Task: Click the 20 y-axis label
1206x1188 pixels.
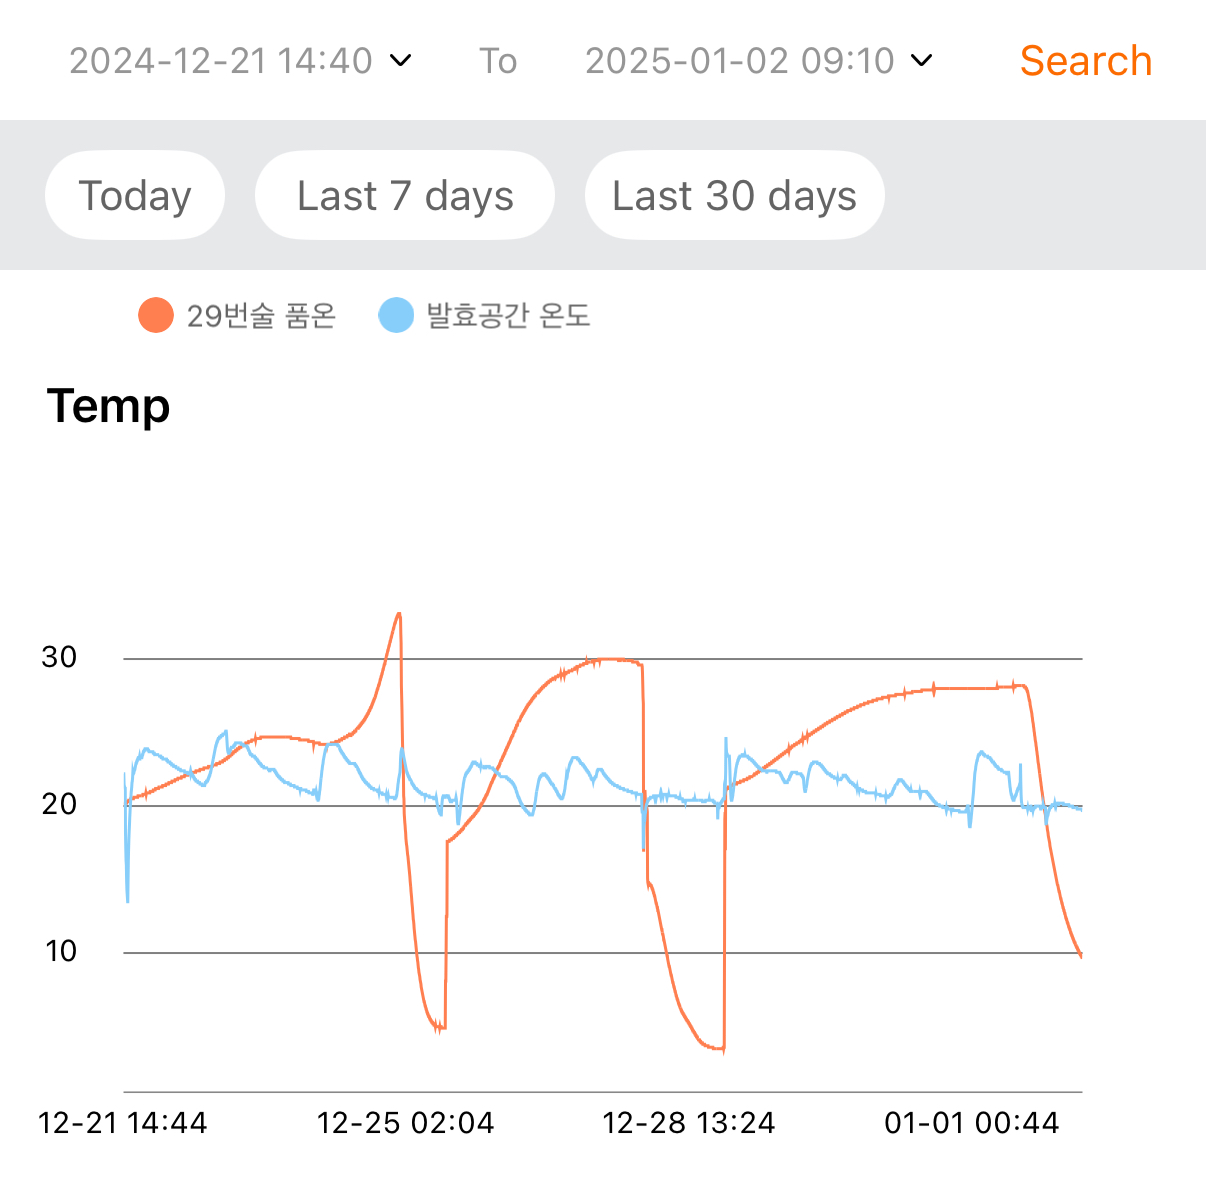Action: pos(59,804)
